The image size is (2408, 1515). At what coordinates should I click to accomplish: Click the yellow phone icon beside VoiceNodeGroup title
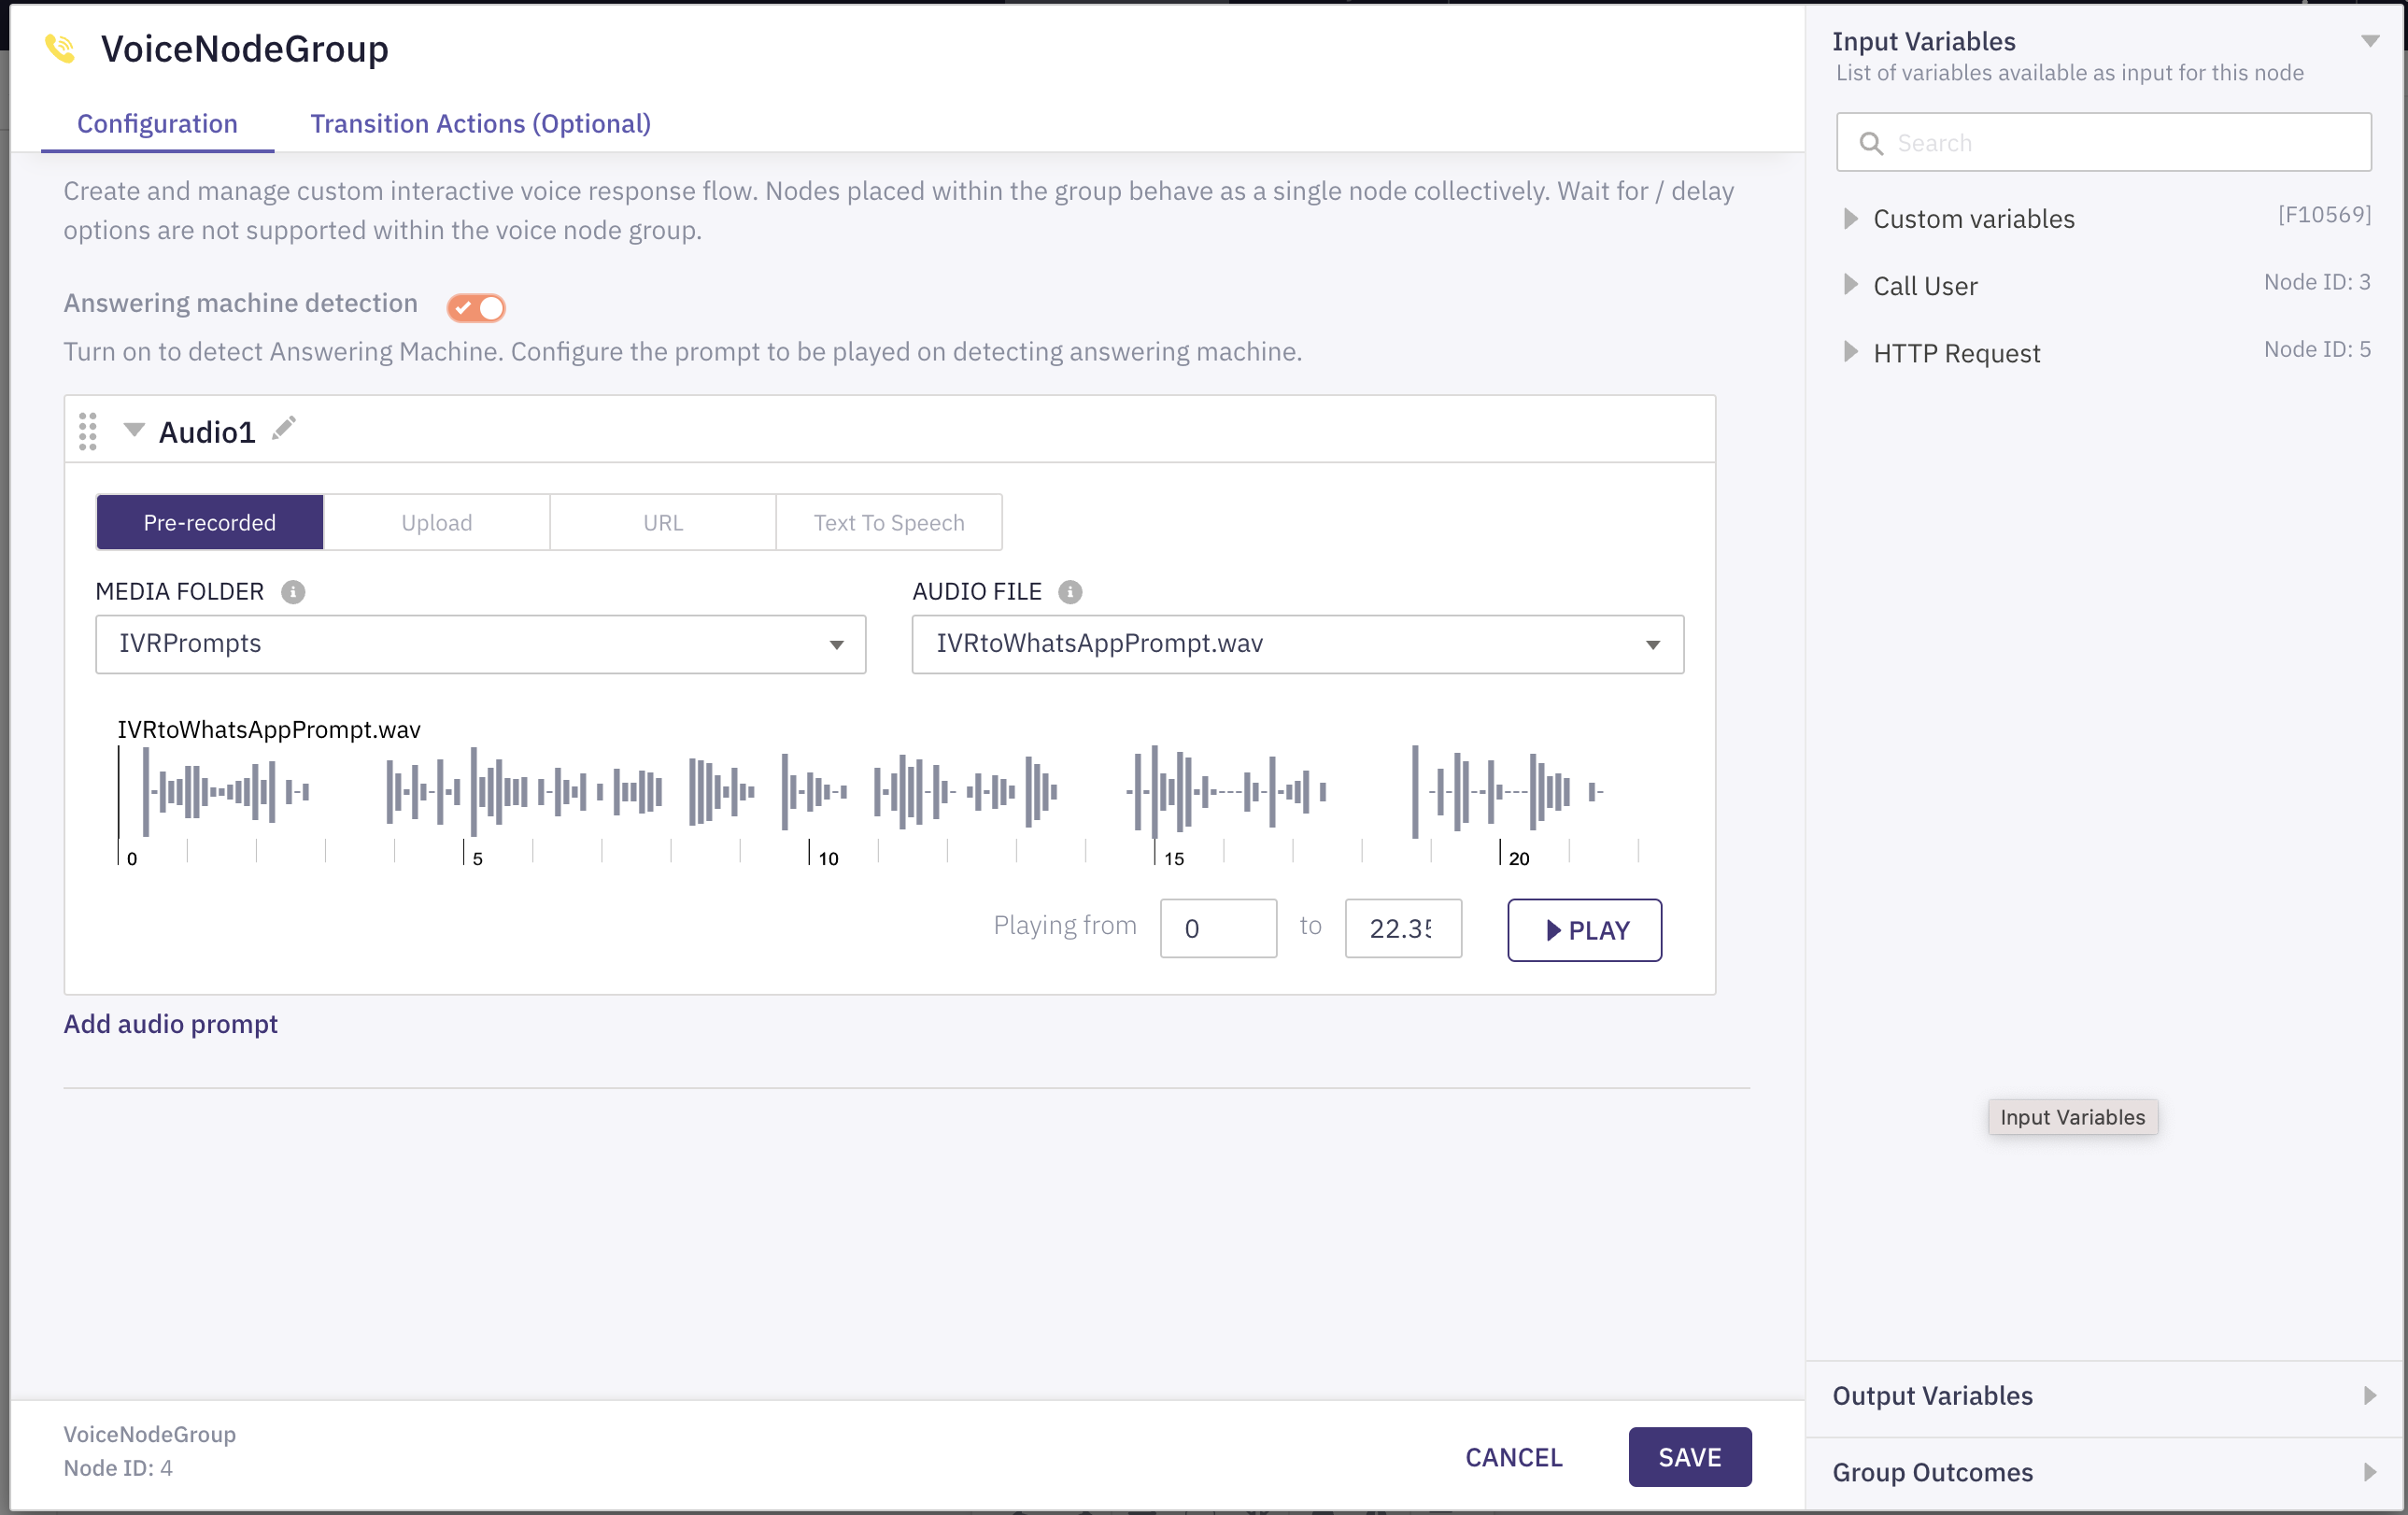(60, 48)
